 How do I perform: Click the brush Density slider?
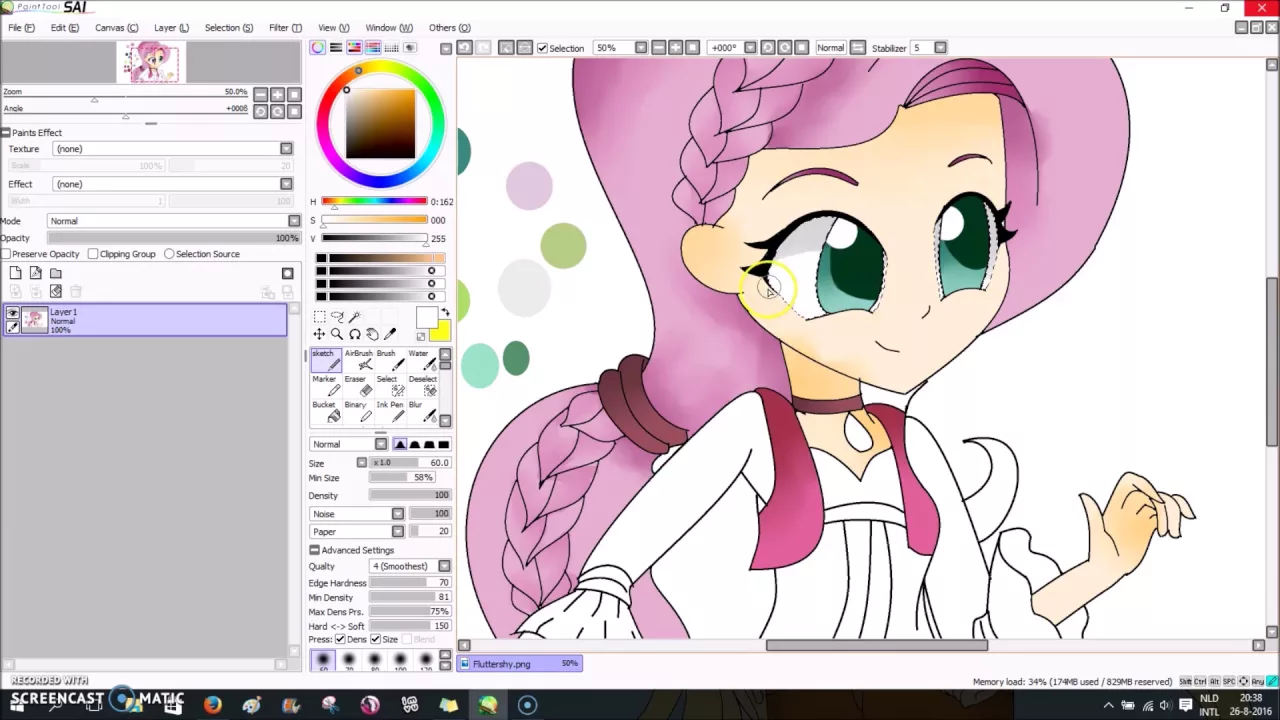tap(410, 496)
